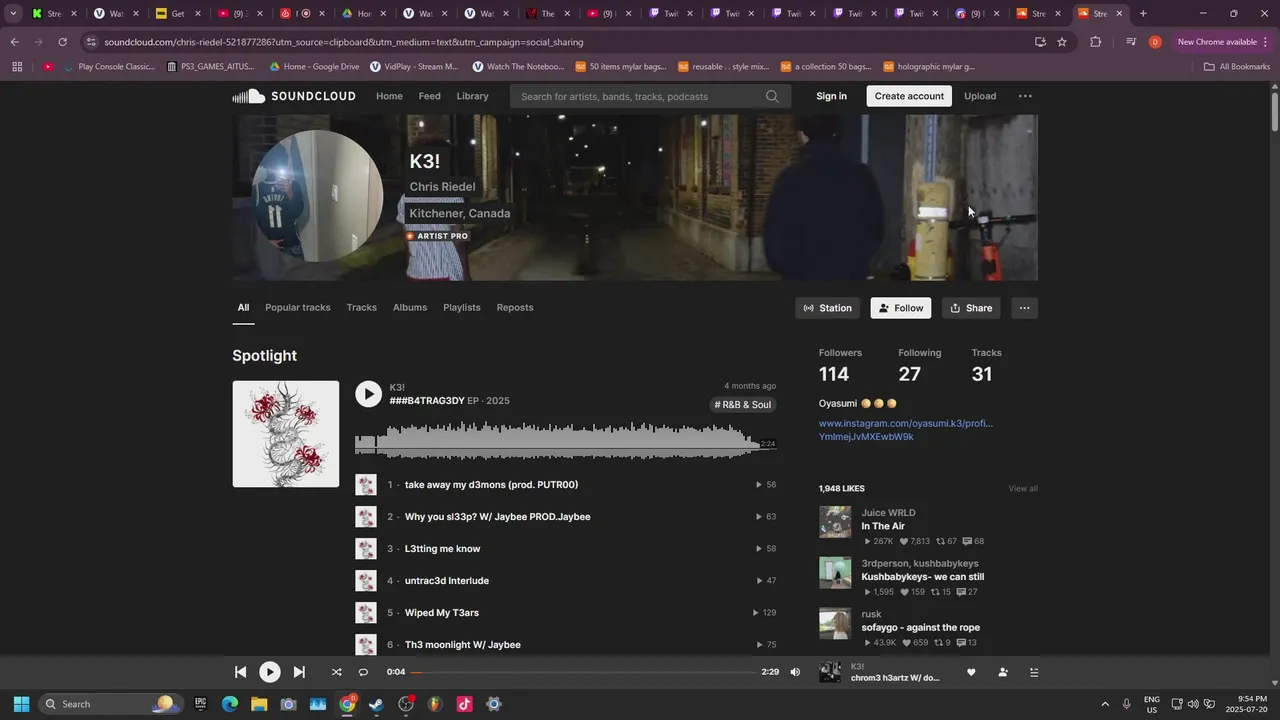Image resolution: width=1280 pixels, height=720 pixels.
Task: Reload the page in Chrome
Action: 62,42
